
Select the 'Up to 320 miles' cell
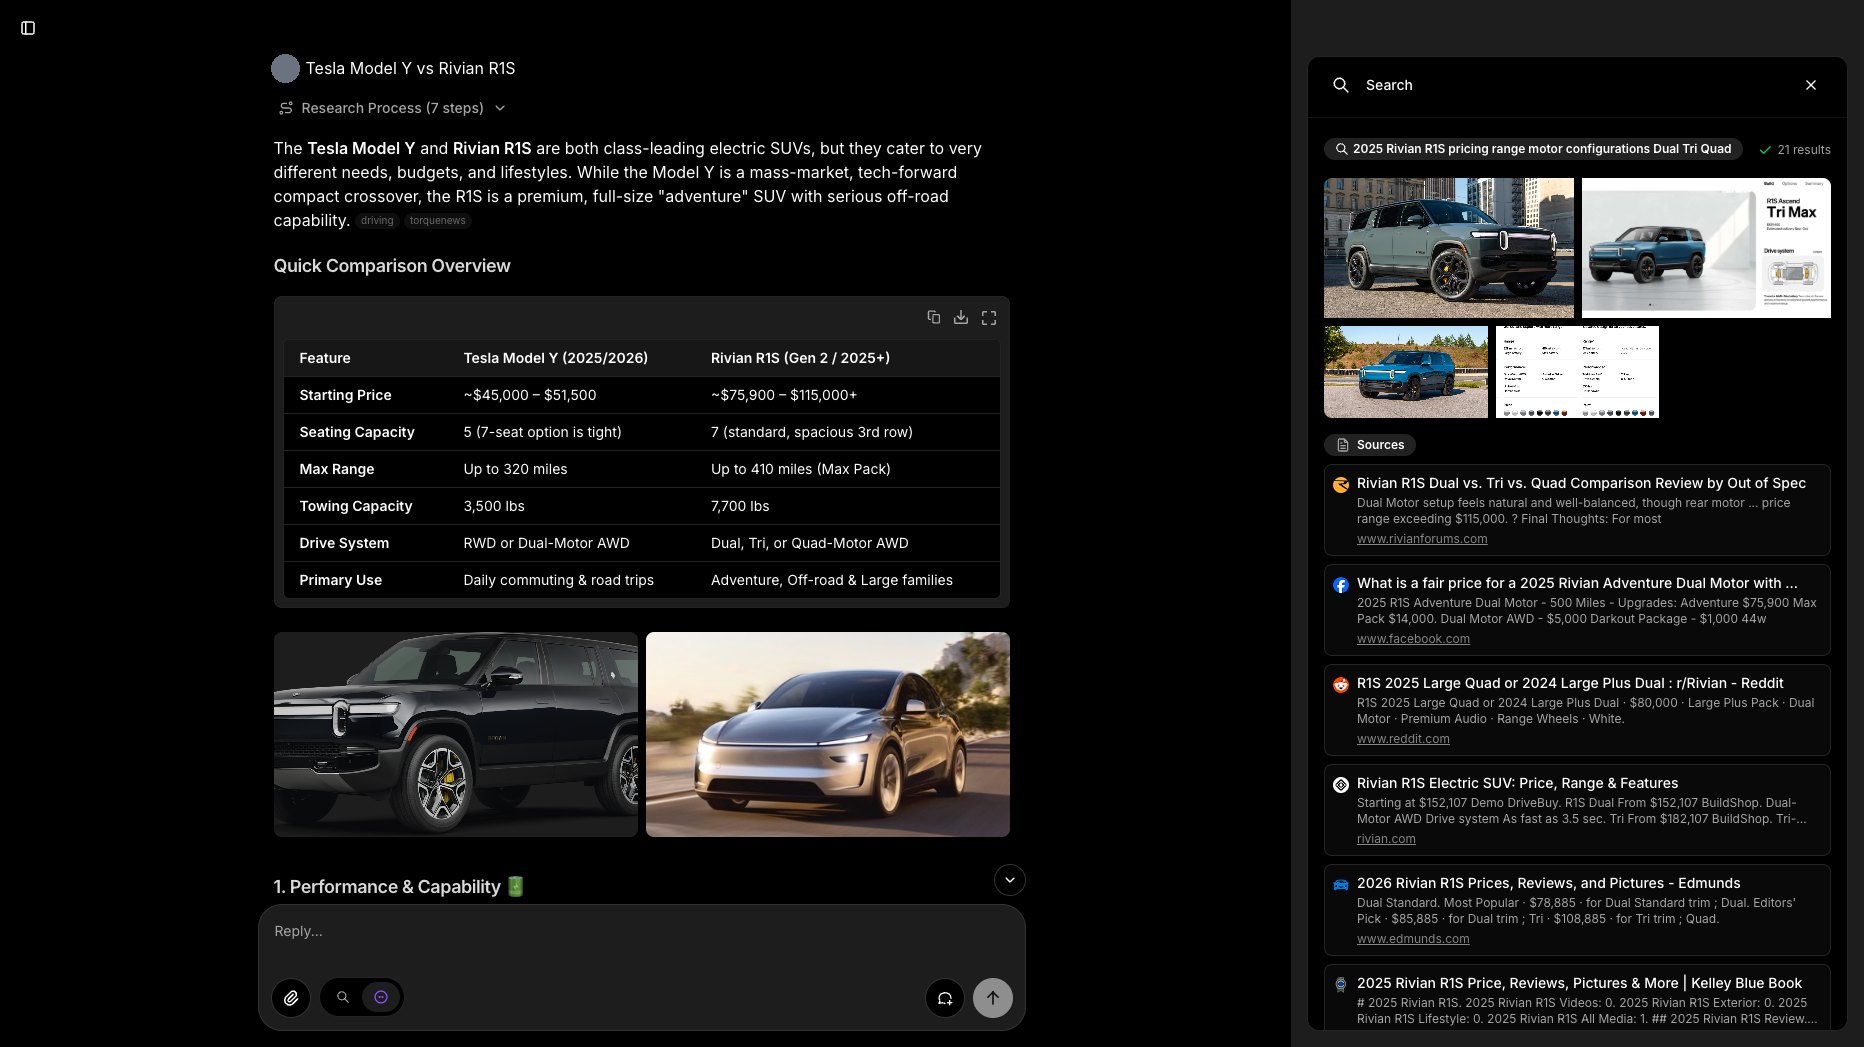tap(515, 469)
